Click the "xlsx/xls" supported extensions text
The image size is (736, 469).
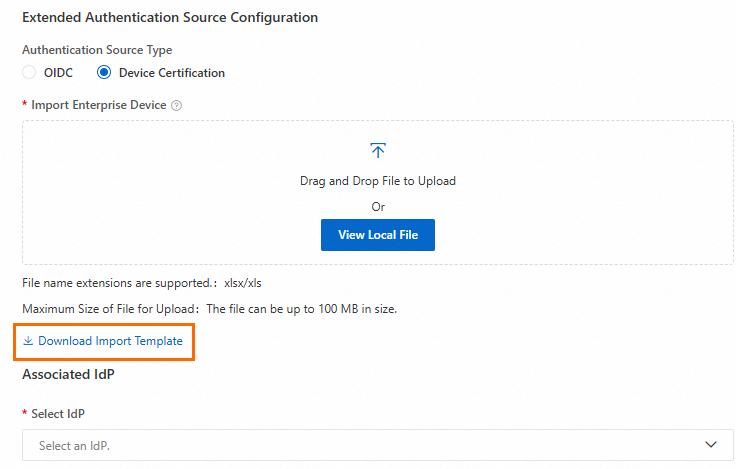[x=242, y=283]
